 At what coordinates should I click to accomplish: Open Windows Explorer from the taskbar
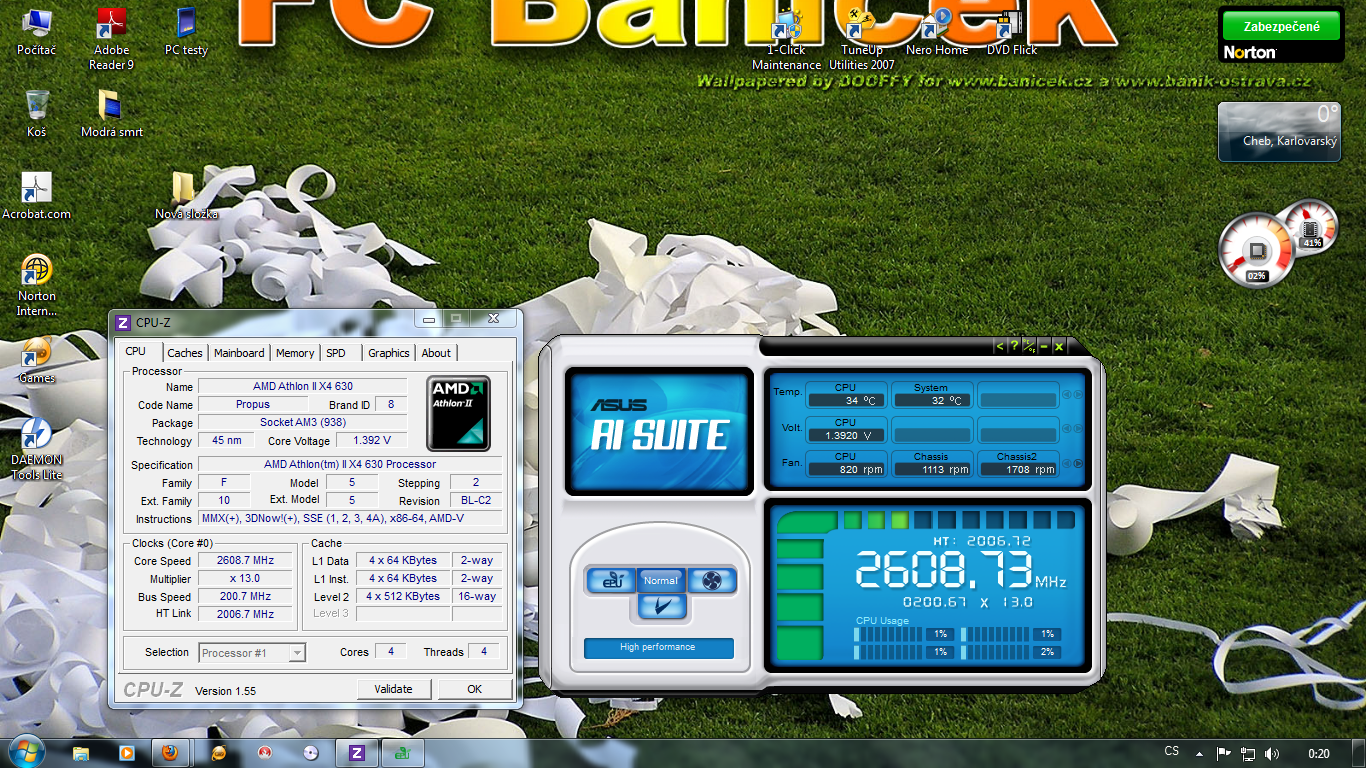[81, 753]
